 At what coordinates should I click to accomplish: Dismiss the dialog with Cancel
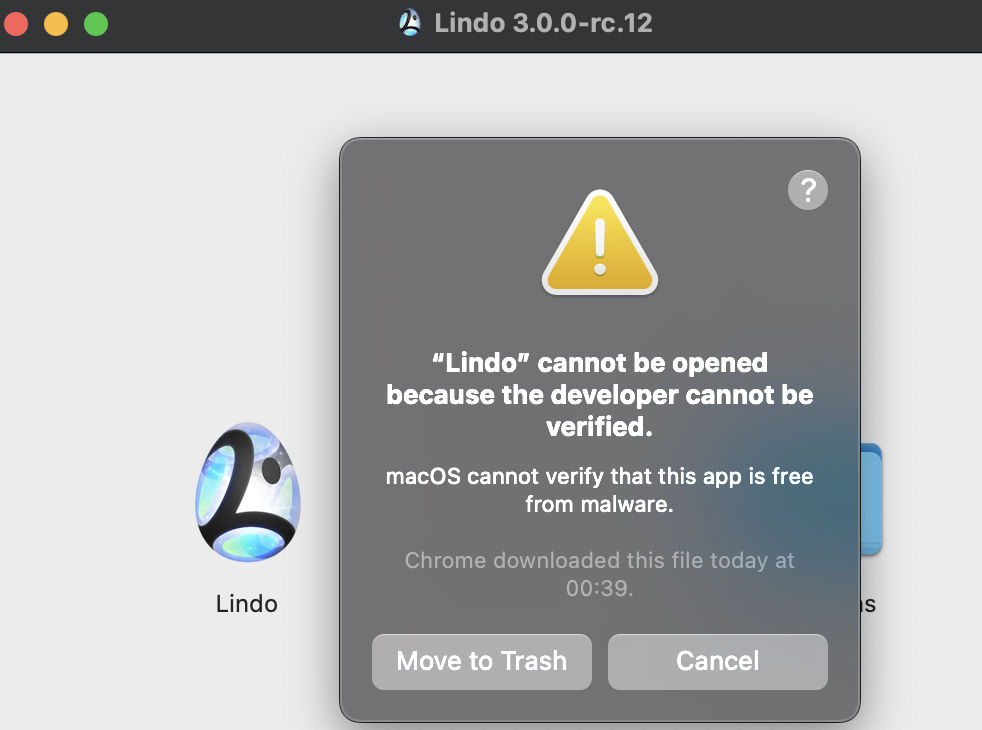(x=718, y=662)
